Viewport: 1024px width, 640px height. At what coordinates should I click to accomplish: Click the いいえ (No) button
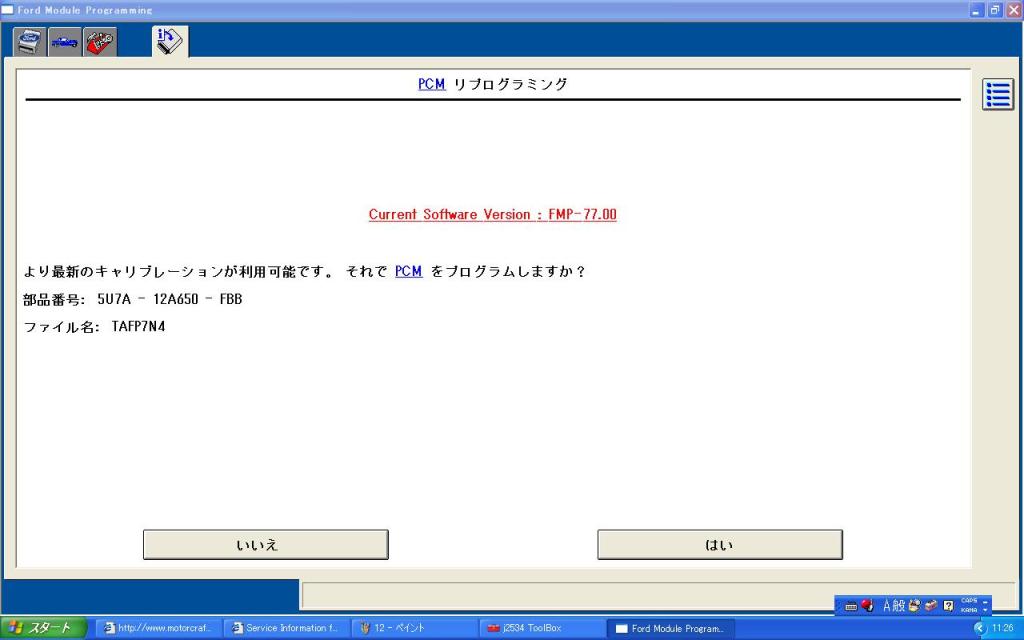tap(266, 545)
